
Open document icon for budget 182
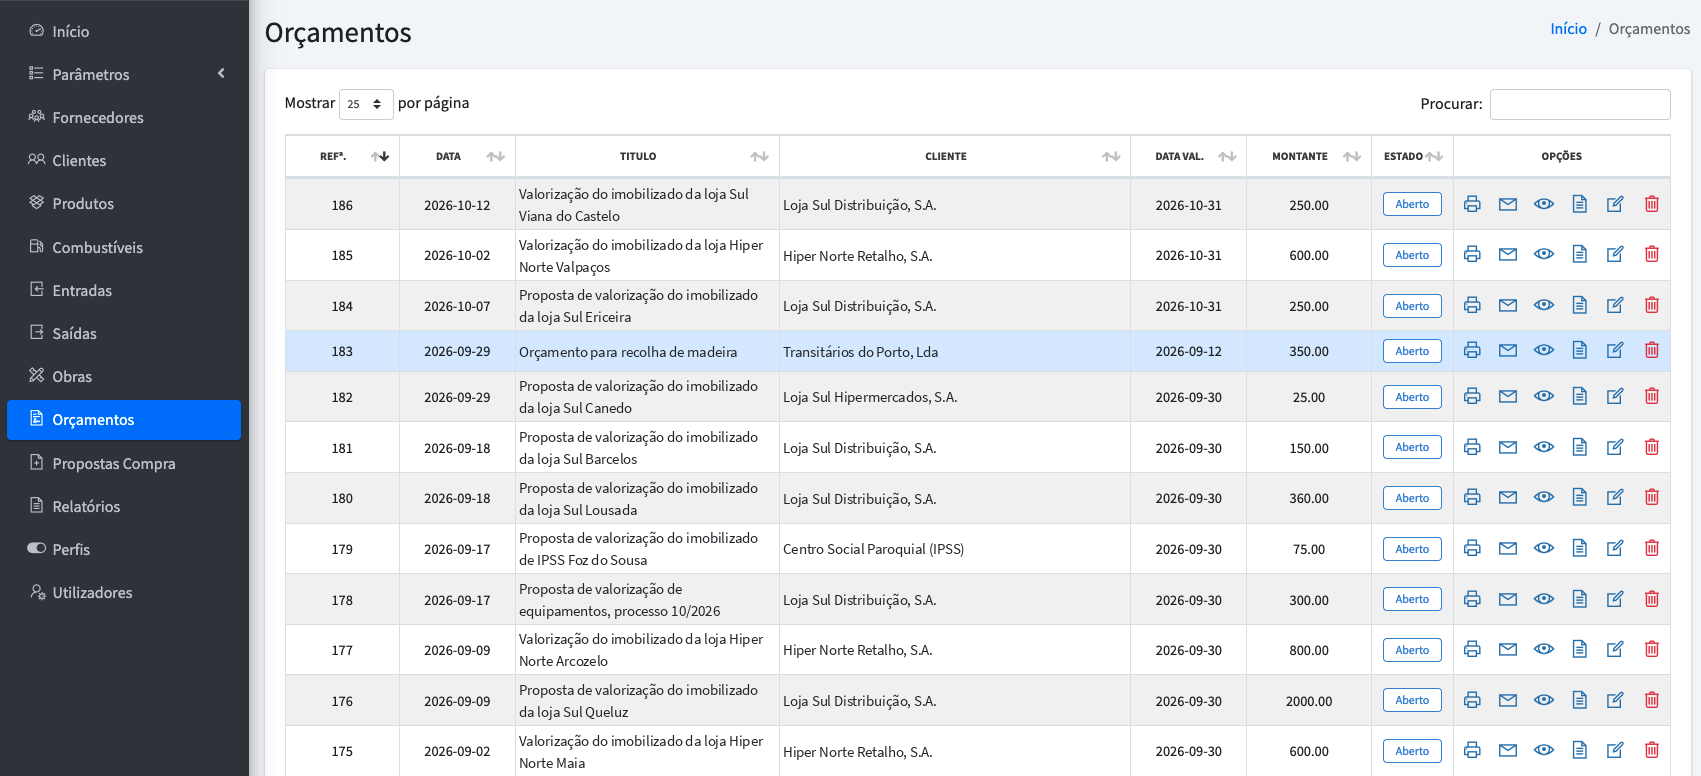click(1580, 396)
